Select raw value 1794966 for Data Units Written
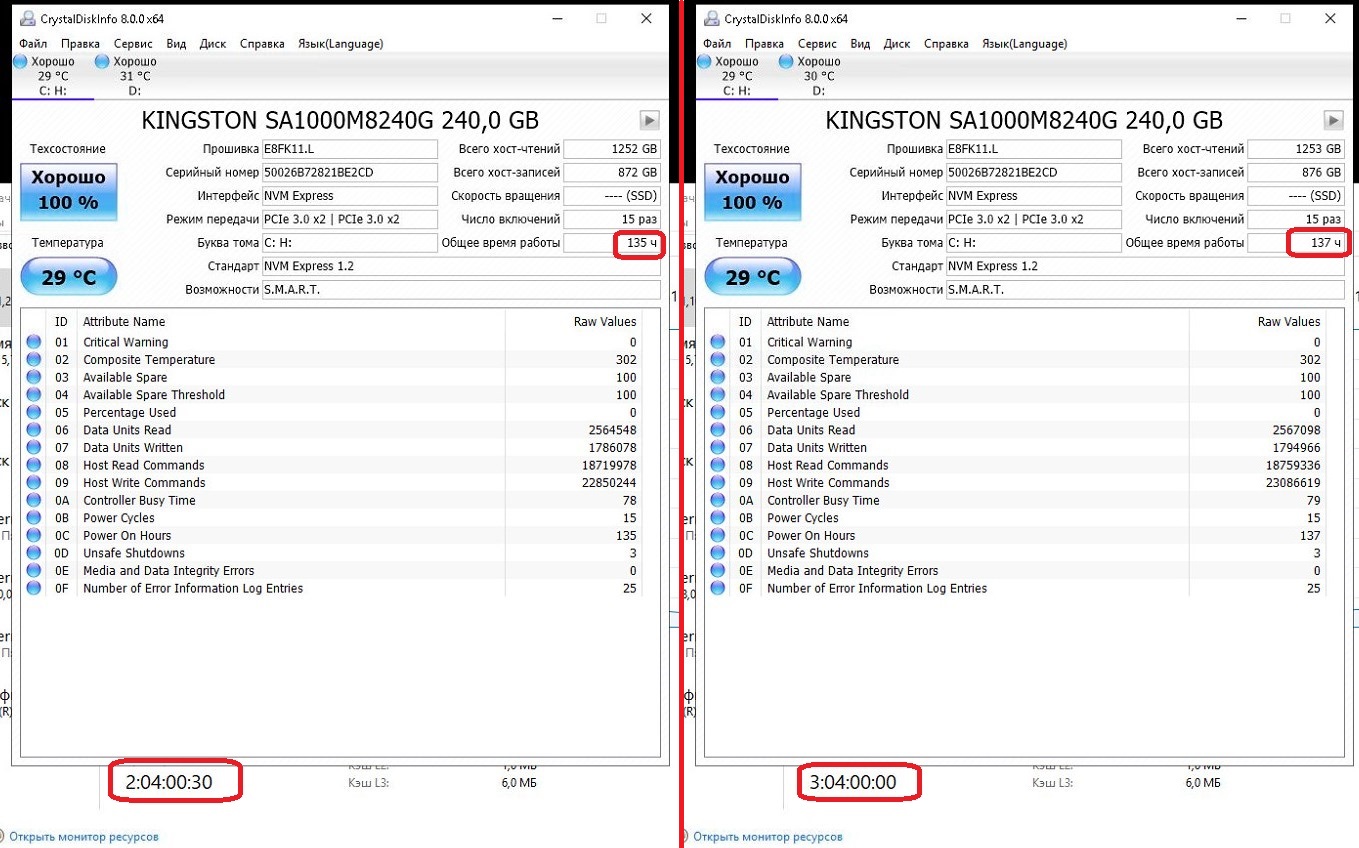The image size is (1359, 848). pyautogui.click(x=1296, y=448)
